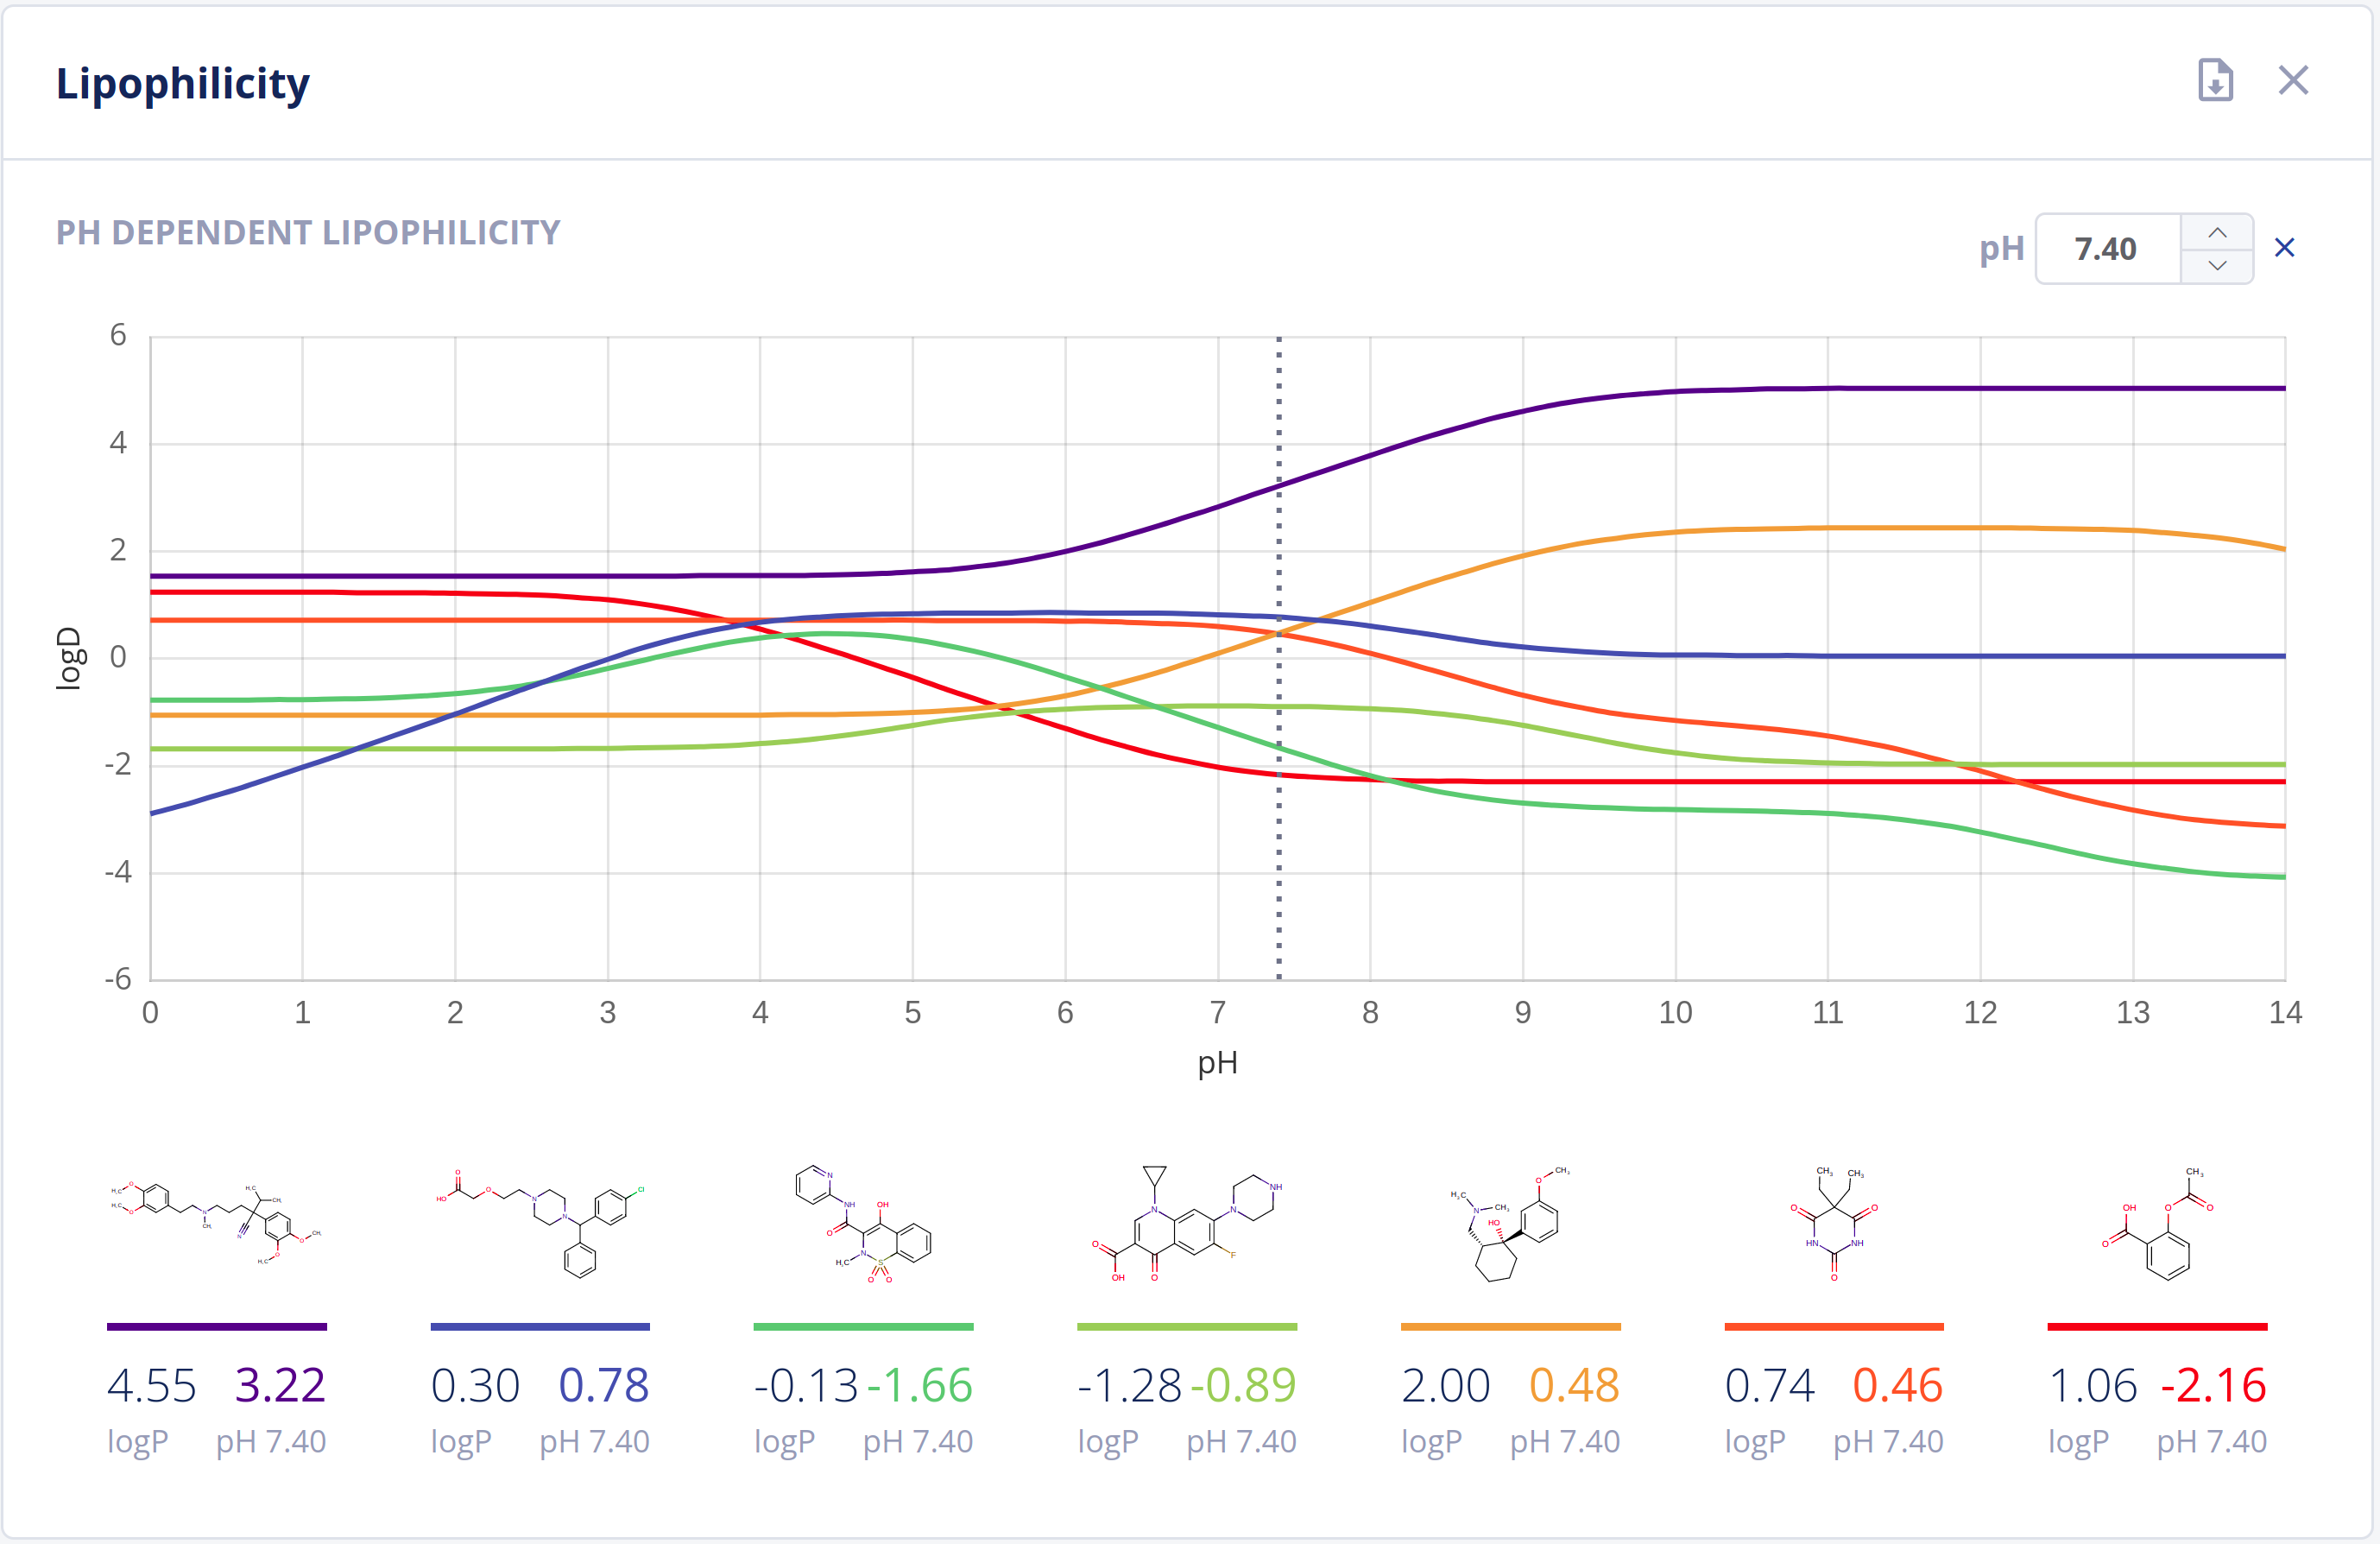Increase pH value with up arrow
This screenshot has height=1544, width=2380.
pos(2217,232)
